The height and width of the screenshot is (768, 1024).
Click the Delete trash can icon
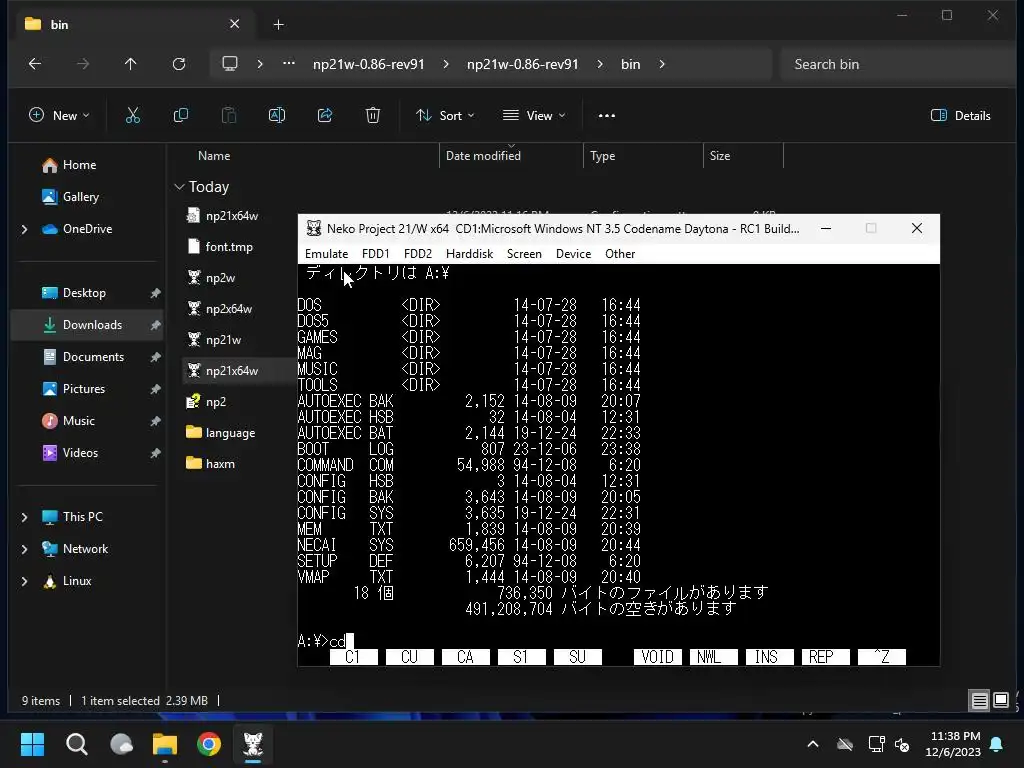tap(373, 116)
